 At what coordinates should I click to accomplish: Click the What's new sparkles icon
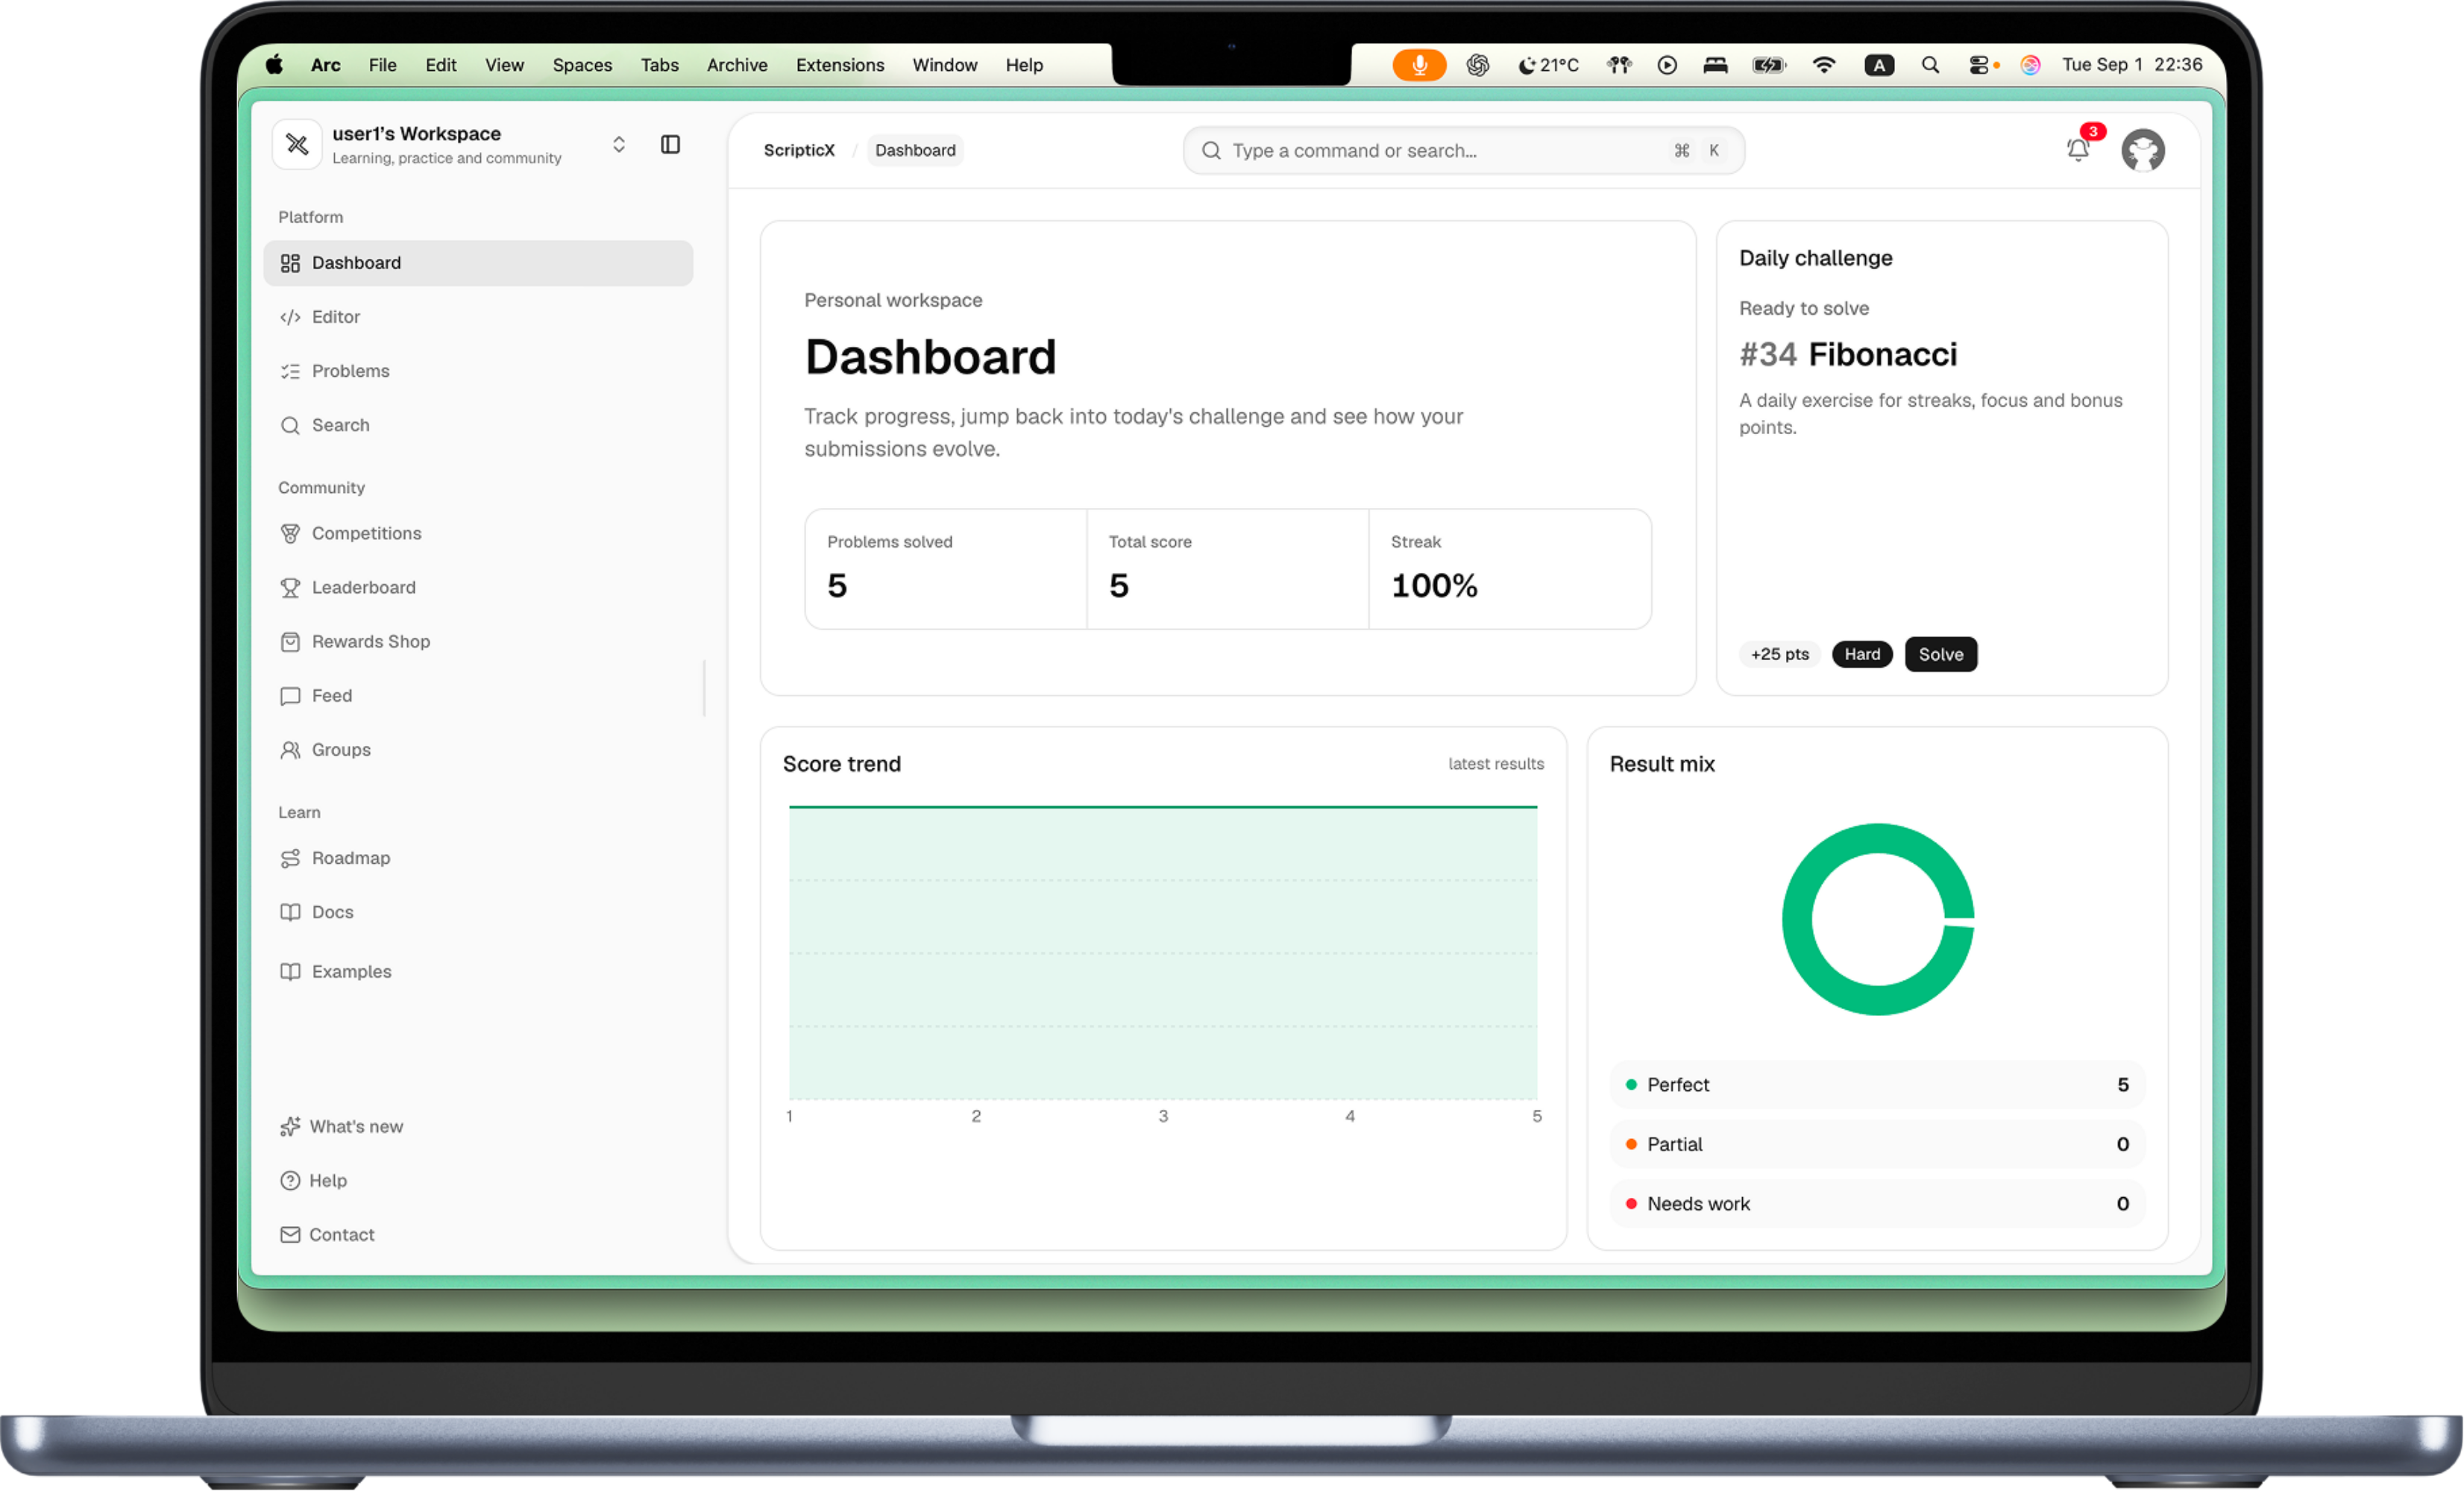tap(290, 1126)
